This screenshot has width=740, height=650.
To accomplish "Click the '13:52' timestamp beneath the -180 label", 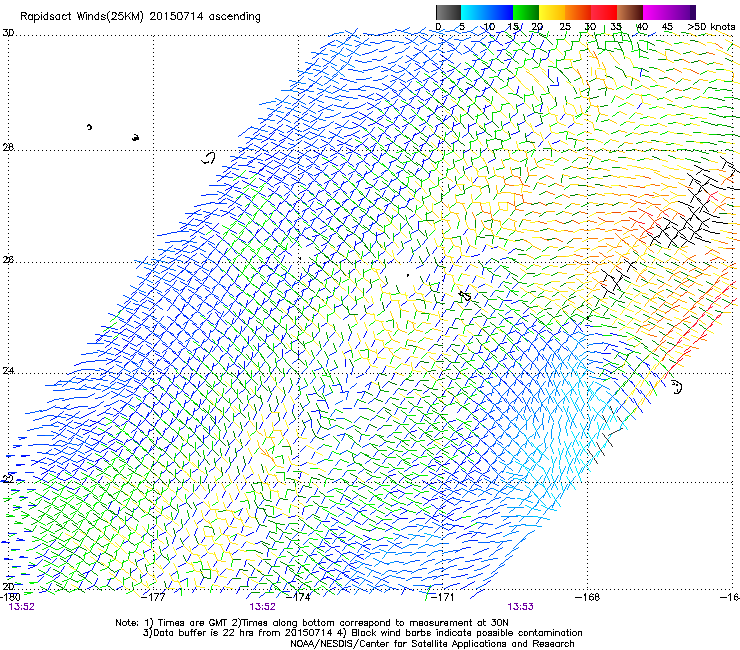I will (22, 607).
